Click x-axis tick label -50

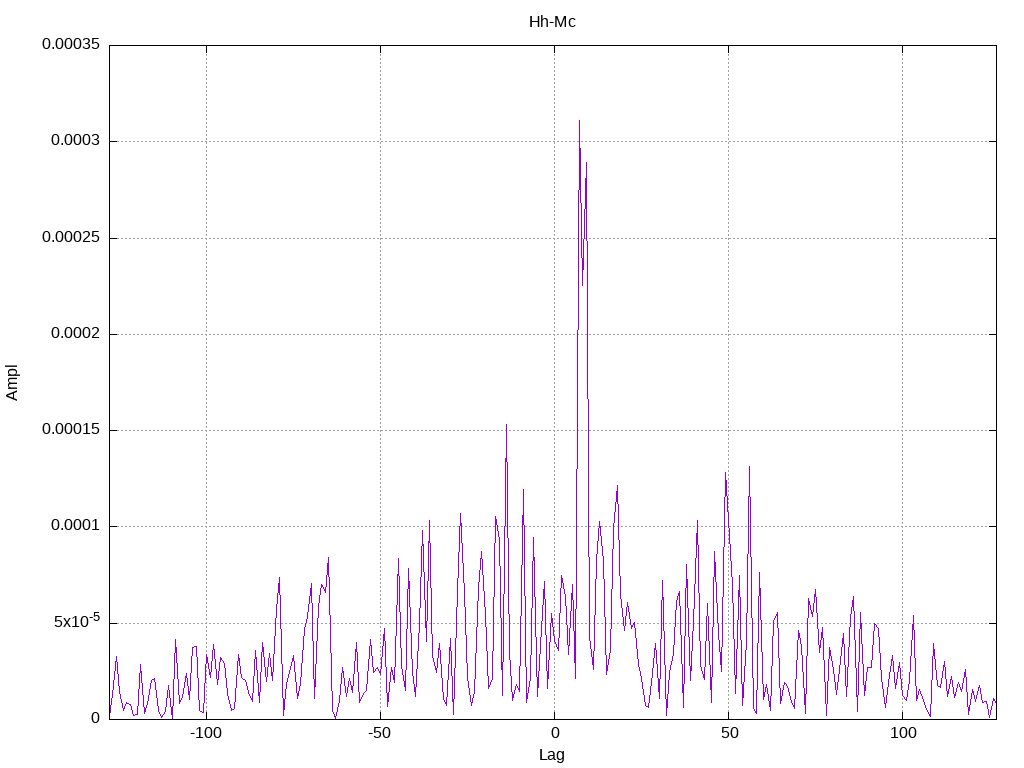pyautogui.click(x=379, y=733)
